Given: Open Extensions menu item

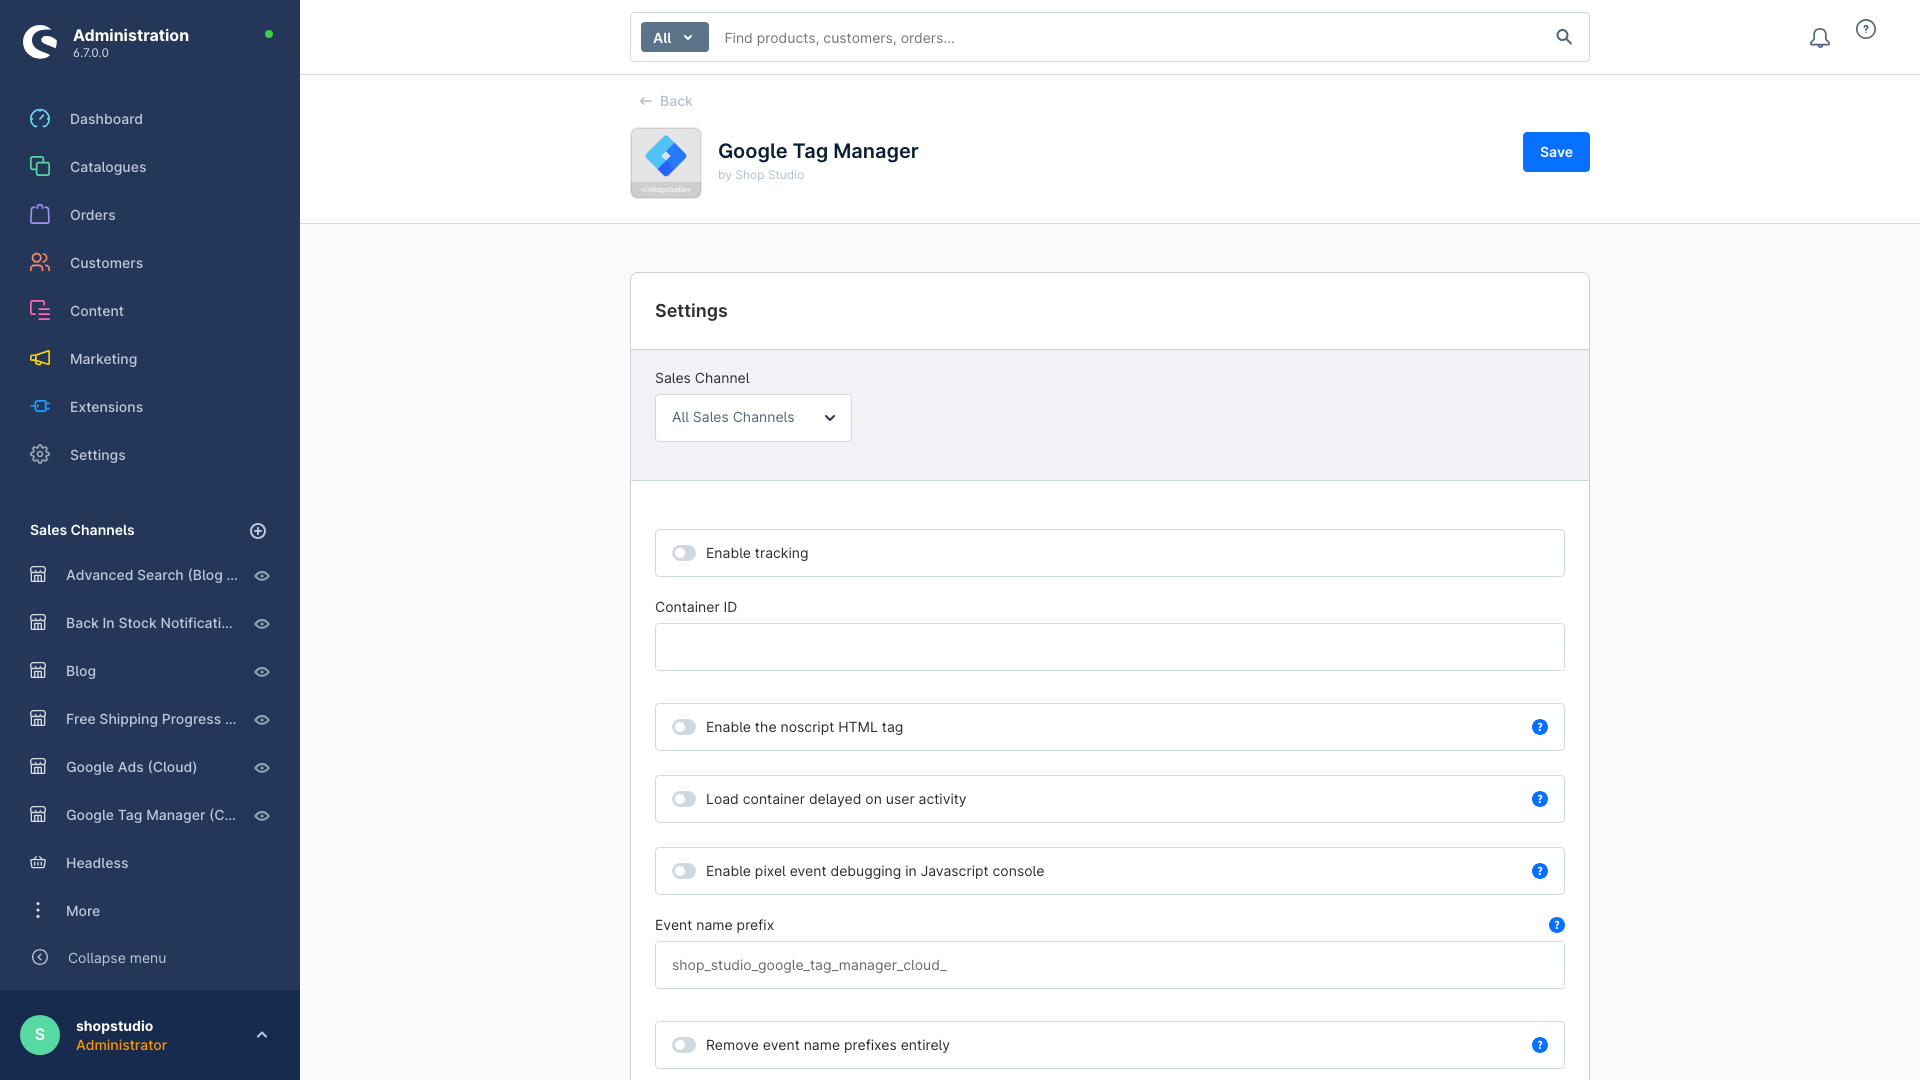Looking at the screenshot, I should (x=106, y=407).
